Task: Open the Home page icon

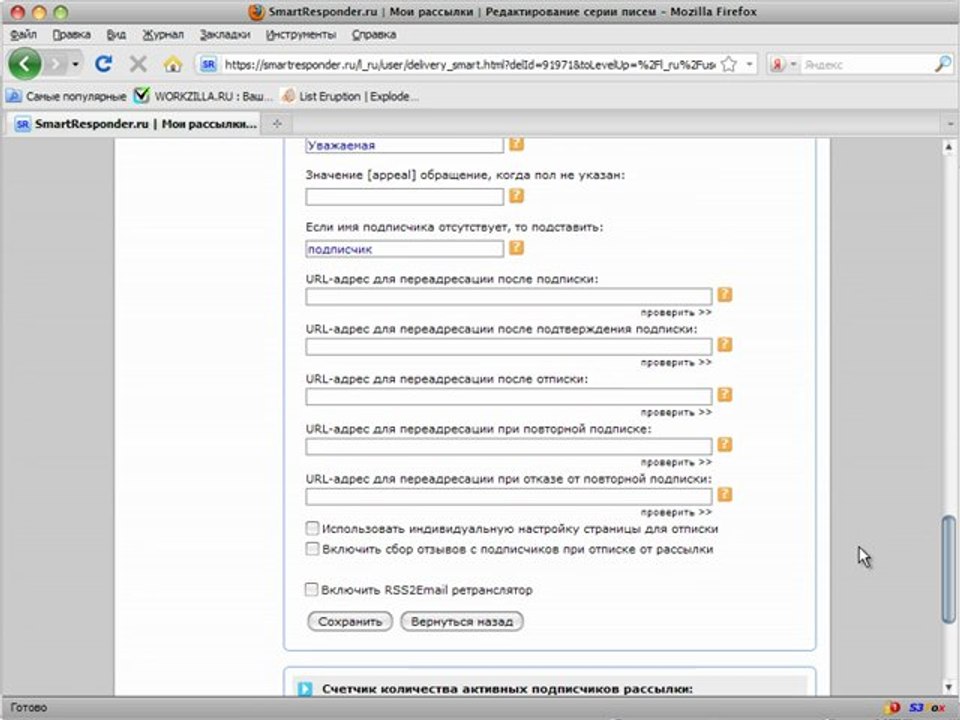Action: click(x=173, y=64)
